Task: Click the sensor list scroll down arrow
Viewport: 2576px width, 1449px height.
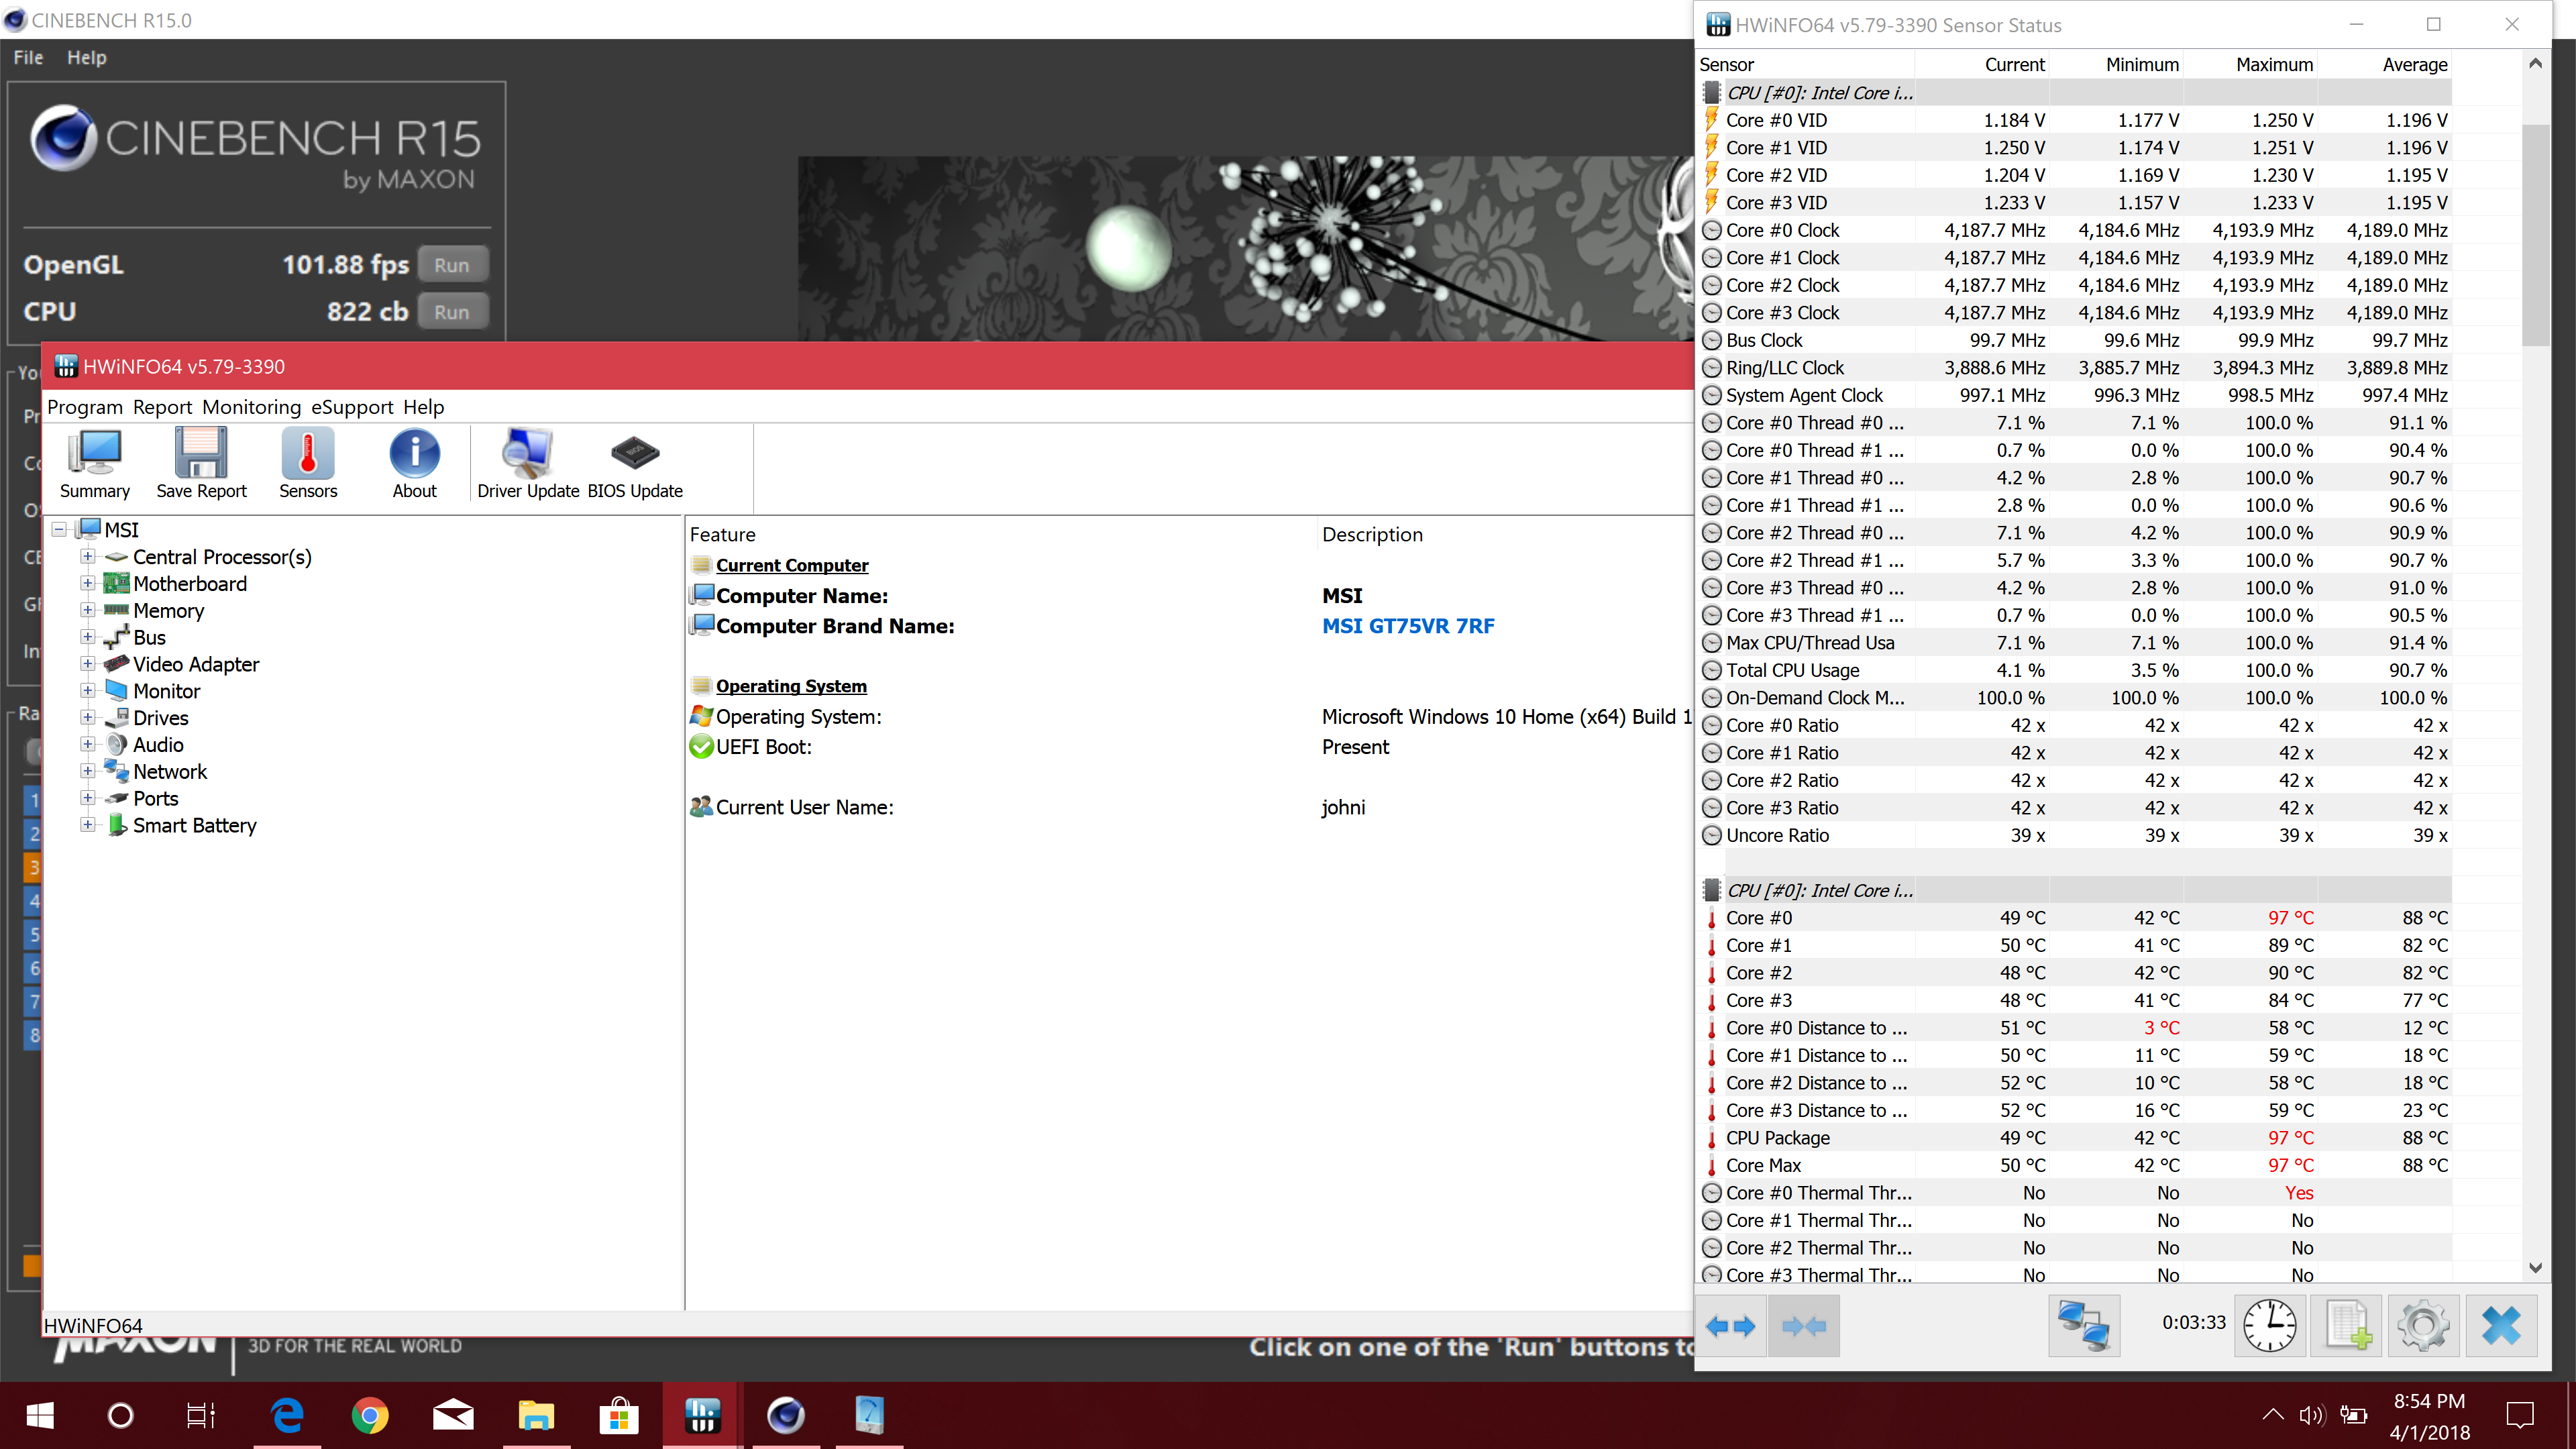Action: pyautogui.click(x=2535, y=1268)
